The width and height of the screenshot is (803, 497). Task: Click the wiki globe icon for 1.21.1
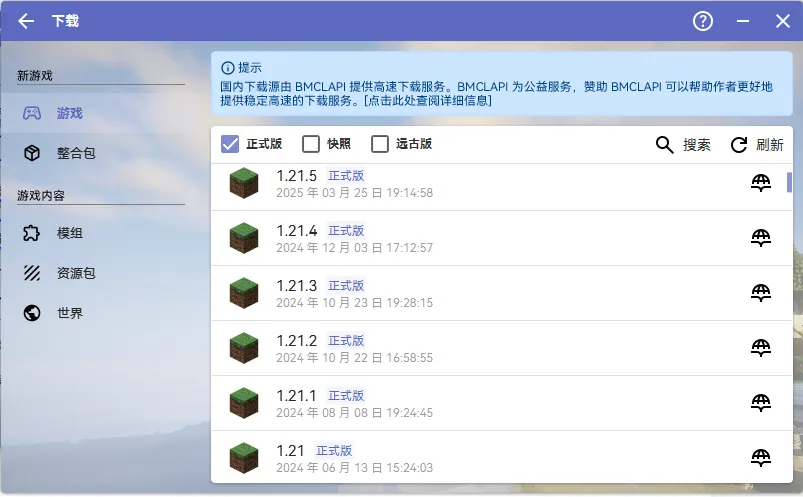tap(761, 403)
